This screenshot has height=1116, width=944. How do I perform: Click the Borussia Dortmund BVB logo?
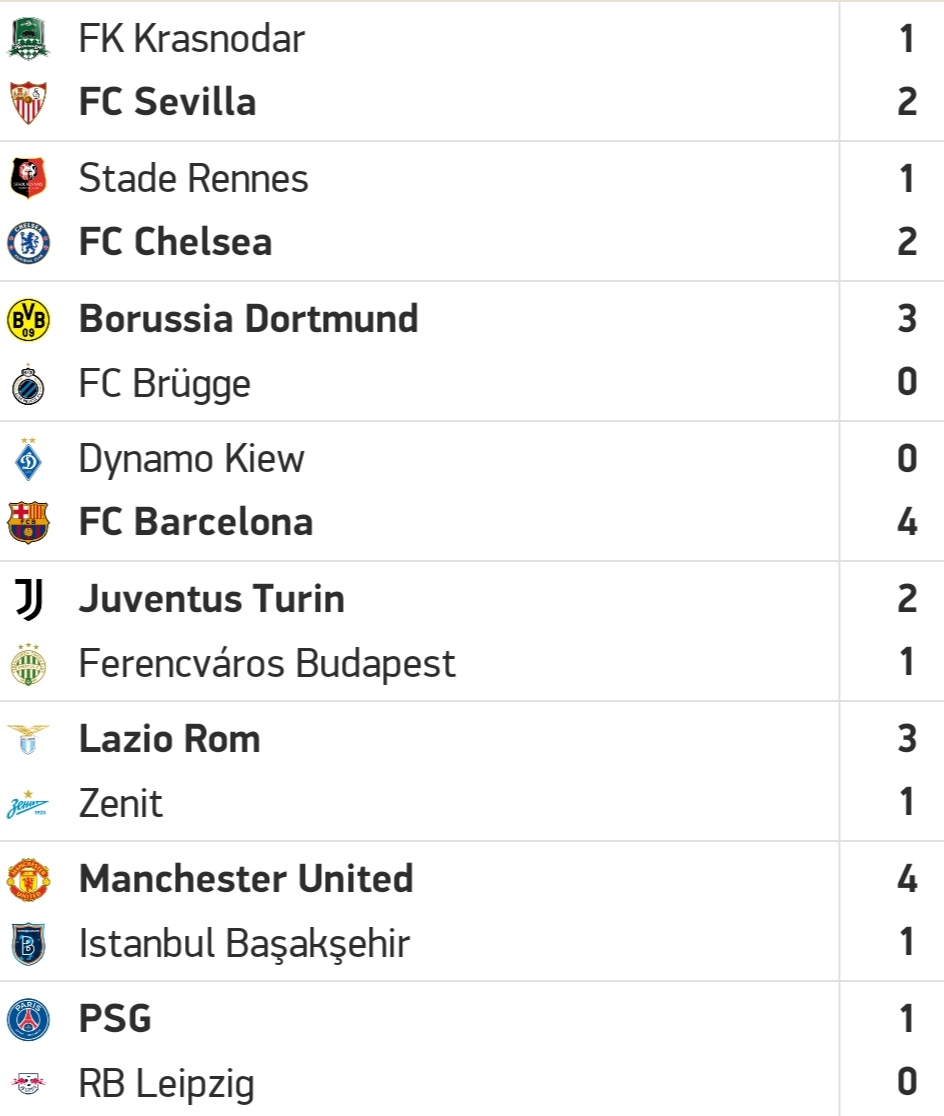click(x=28, y=319)
